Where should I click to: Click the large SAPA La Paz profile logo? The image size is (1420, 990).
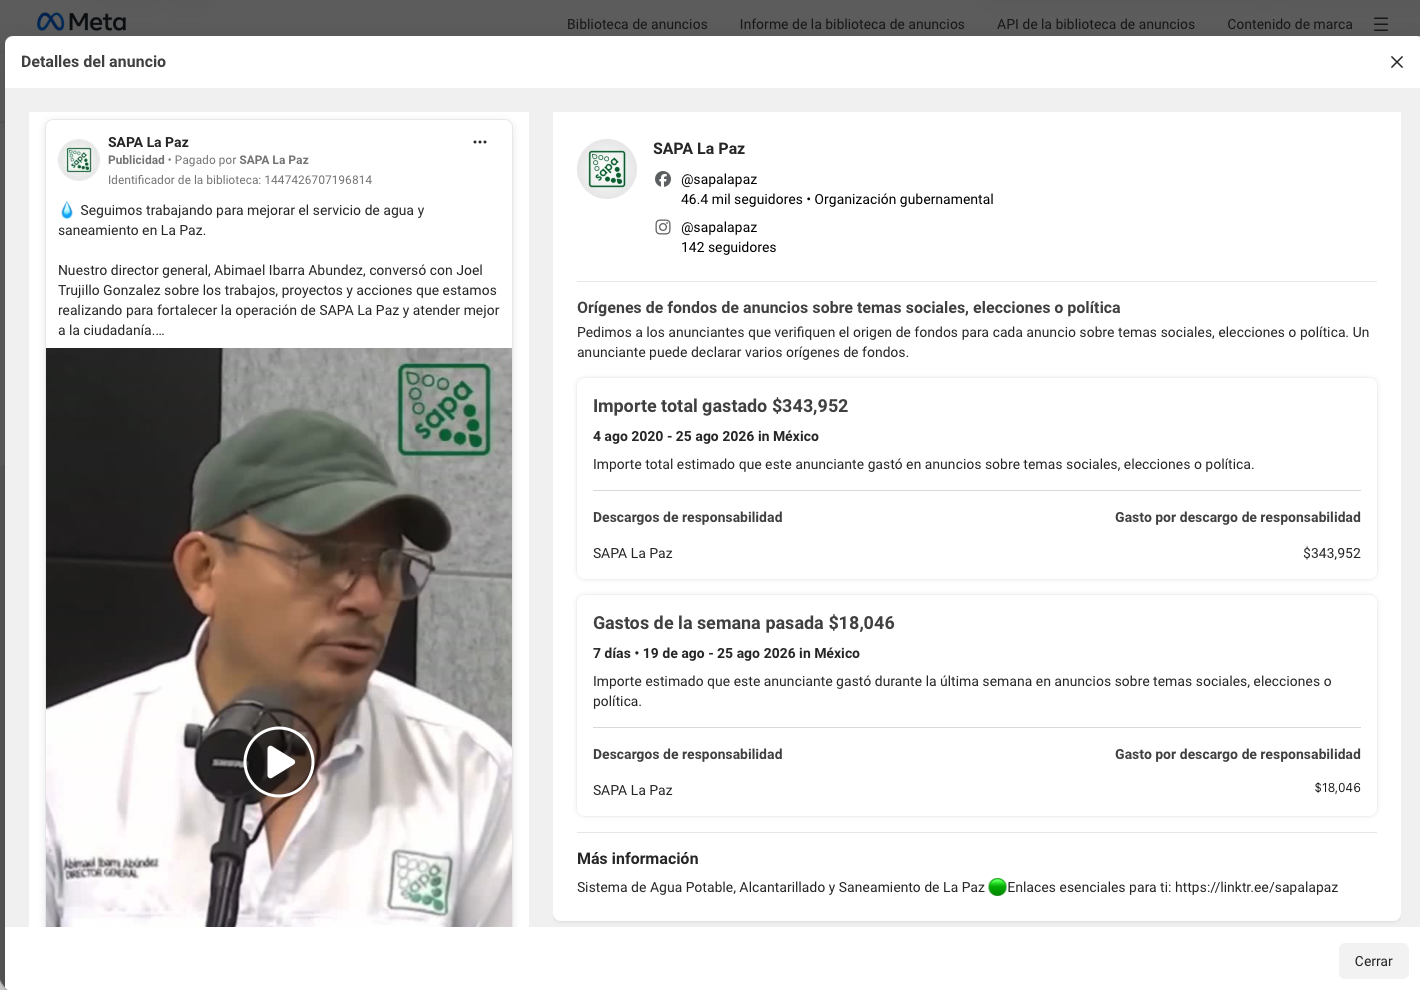pyautogui.click(x=607, y=169)
